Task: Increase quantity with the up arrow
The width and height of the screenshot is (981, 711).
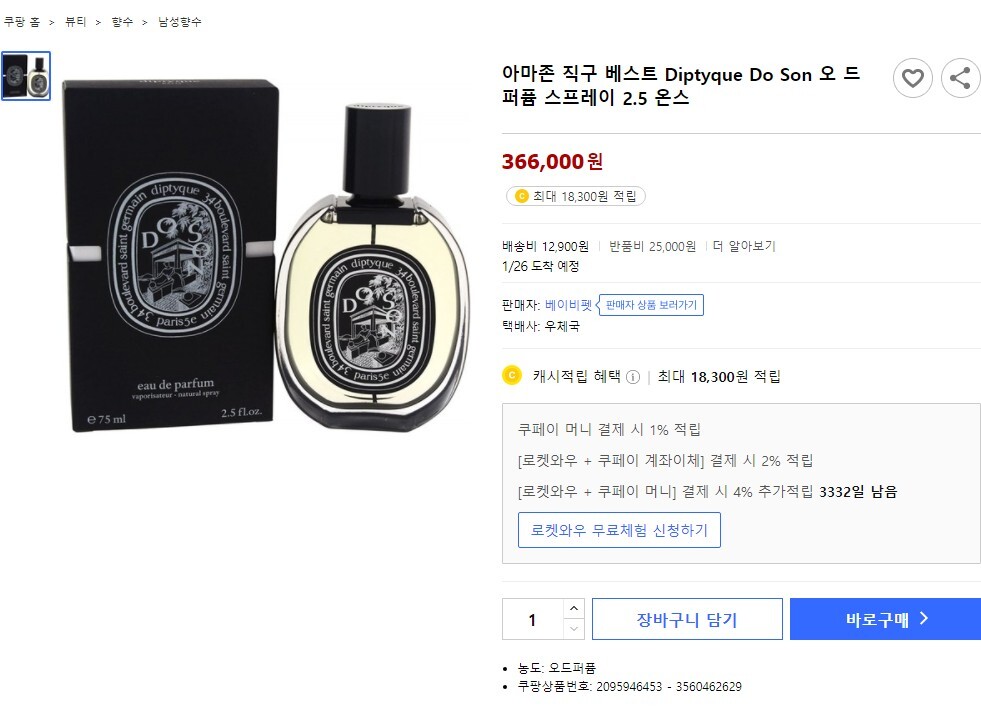Action: click(574, 608)
